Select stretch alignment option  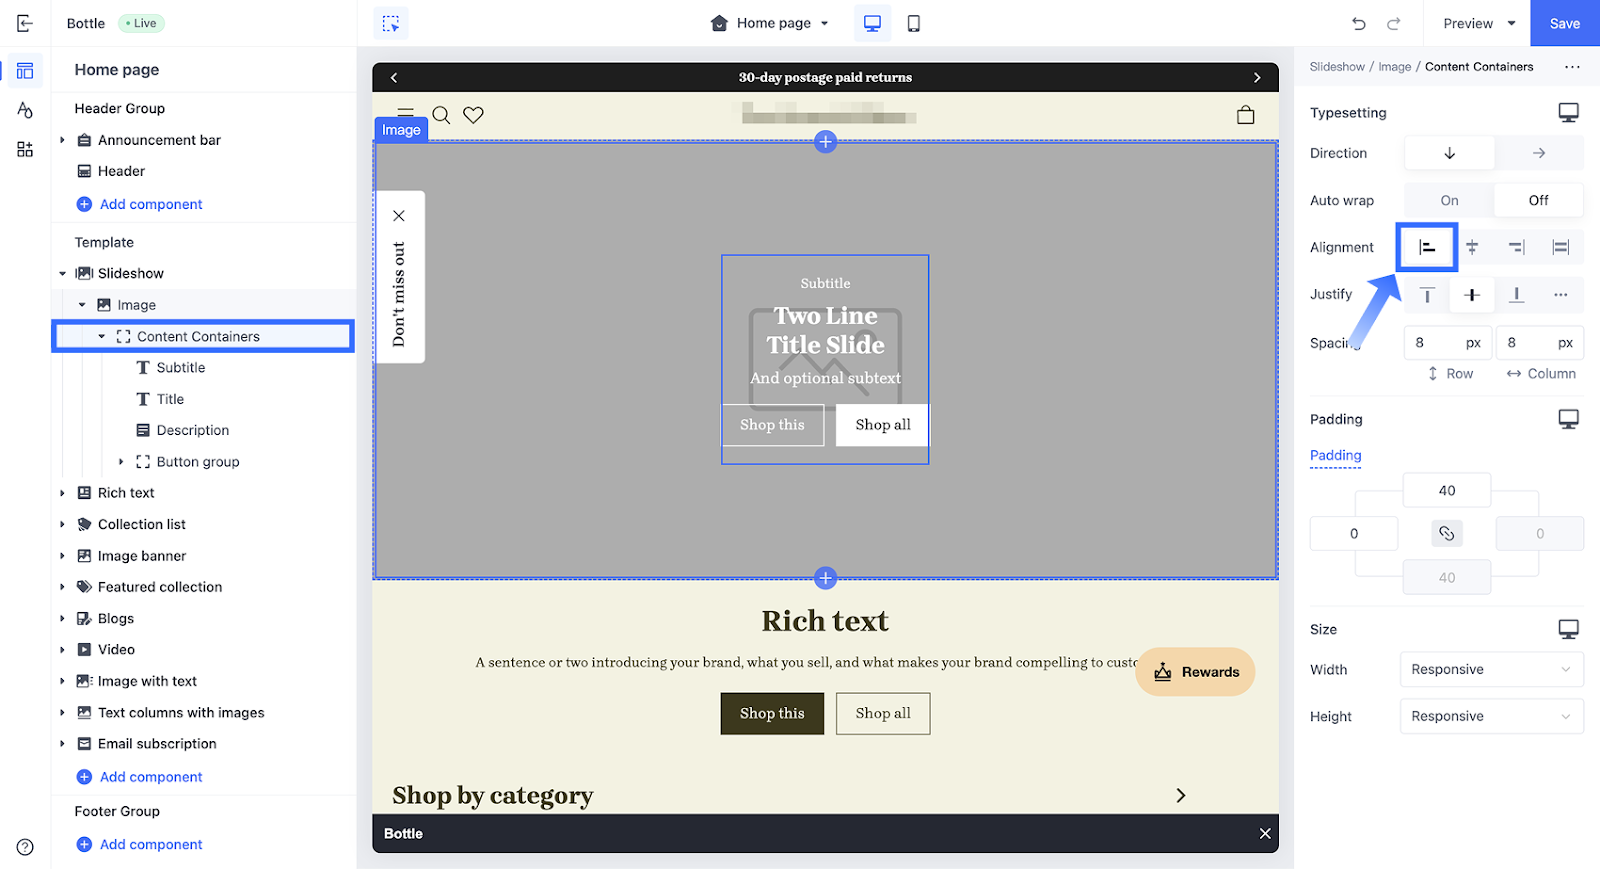click(x=1560, y=247)
